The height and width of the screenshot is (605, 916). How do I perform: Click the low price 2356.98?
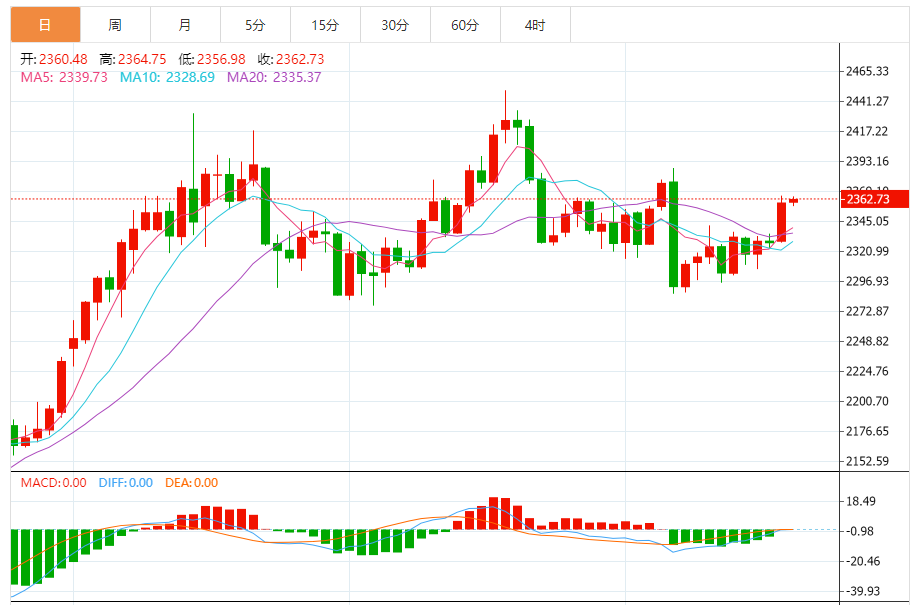[x=221, y=59]
